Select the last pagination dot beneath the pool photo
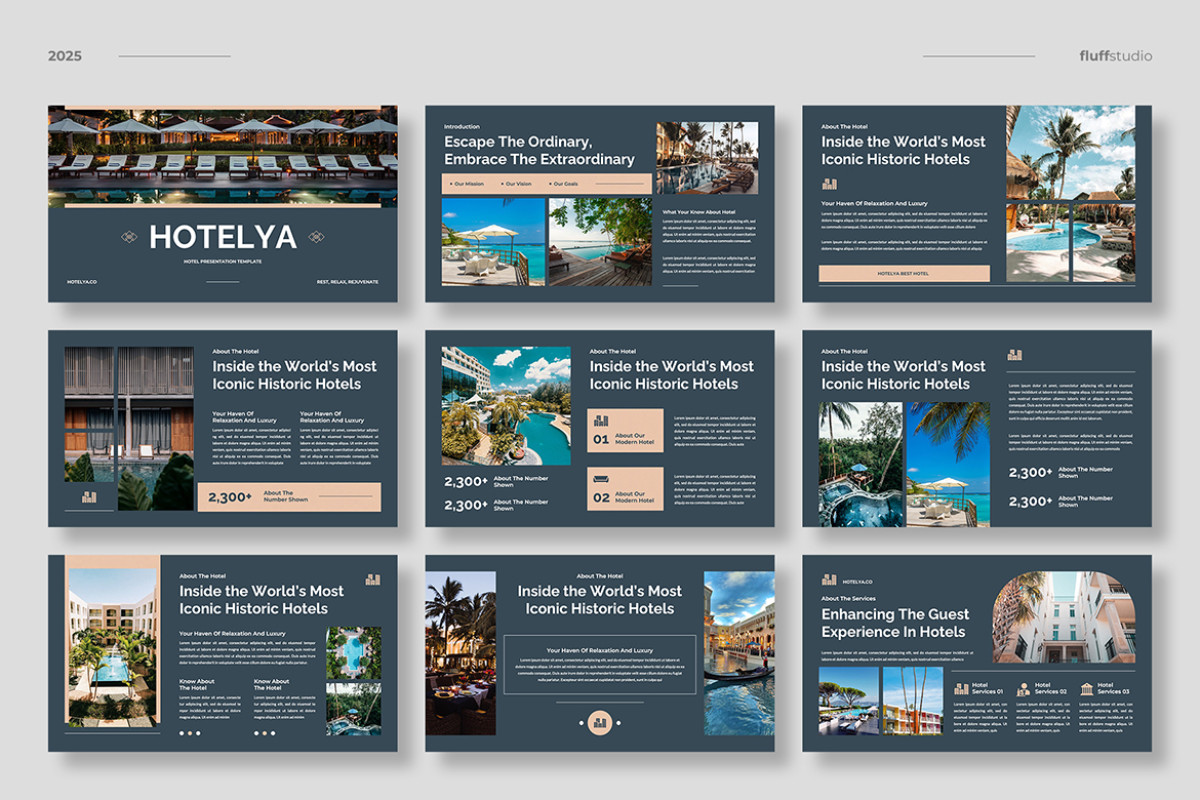This screenshot has height=800, width=1200. click(x=271, y=732)
